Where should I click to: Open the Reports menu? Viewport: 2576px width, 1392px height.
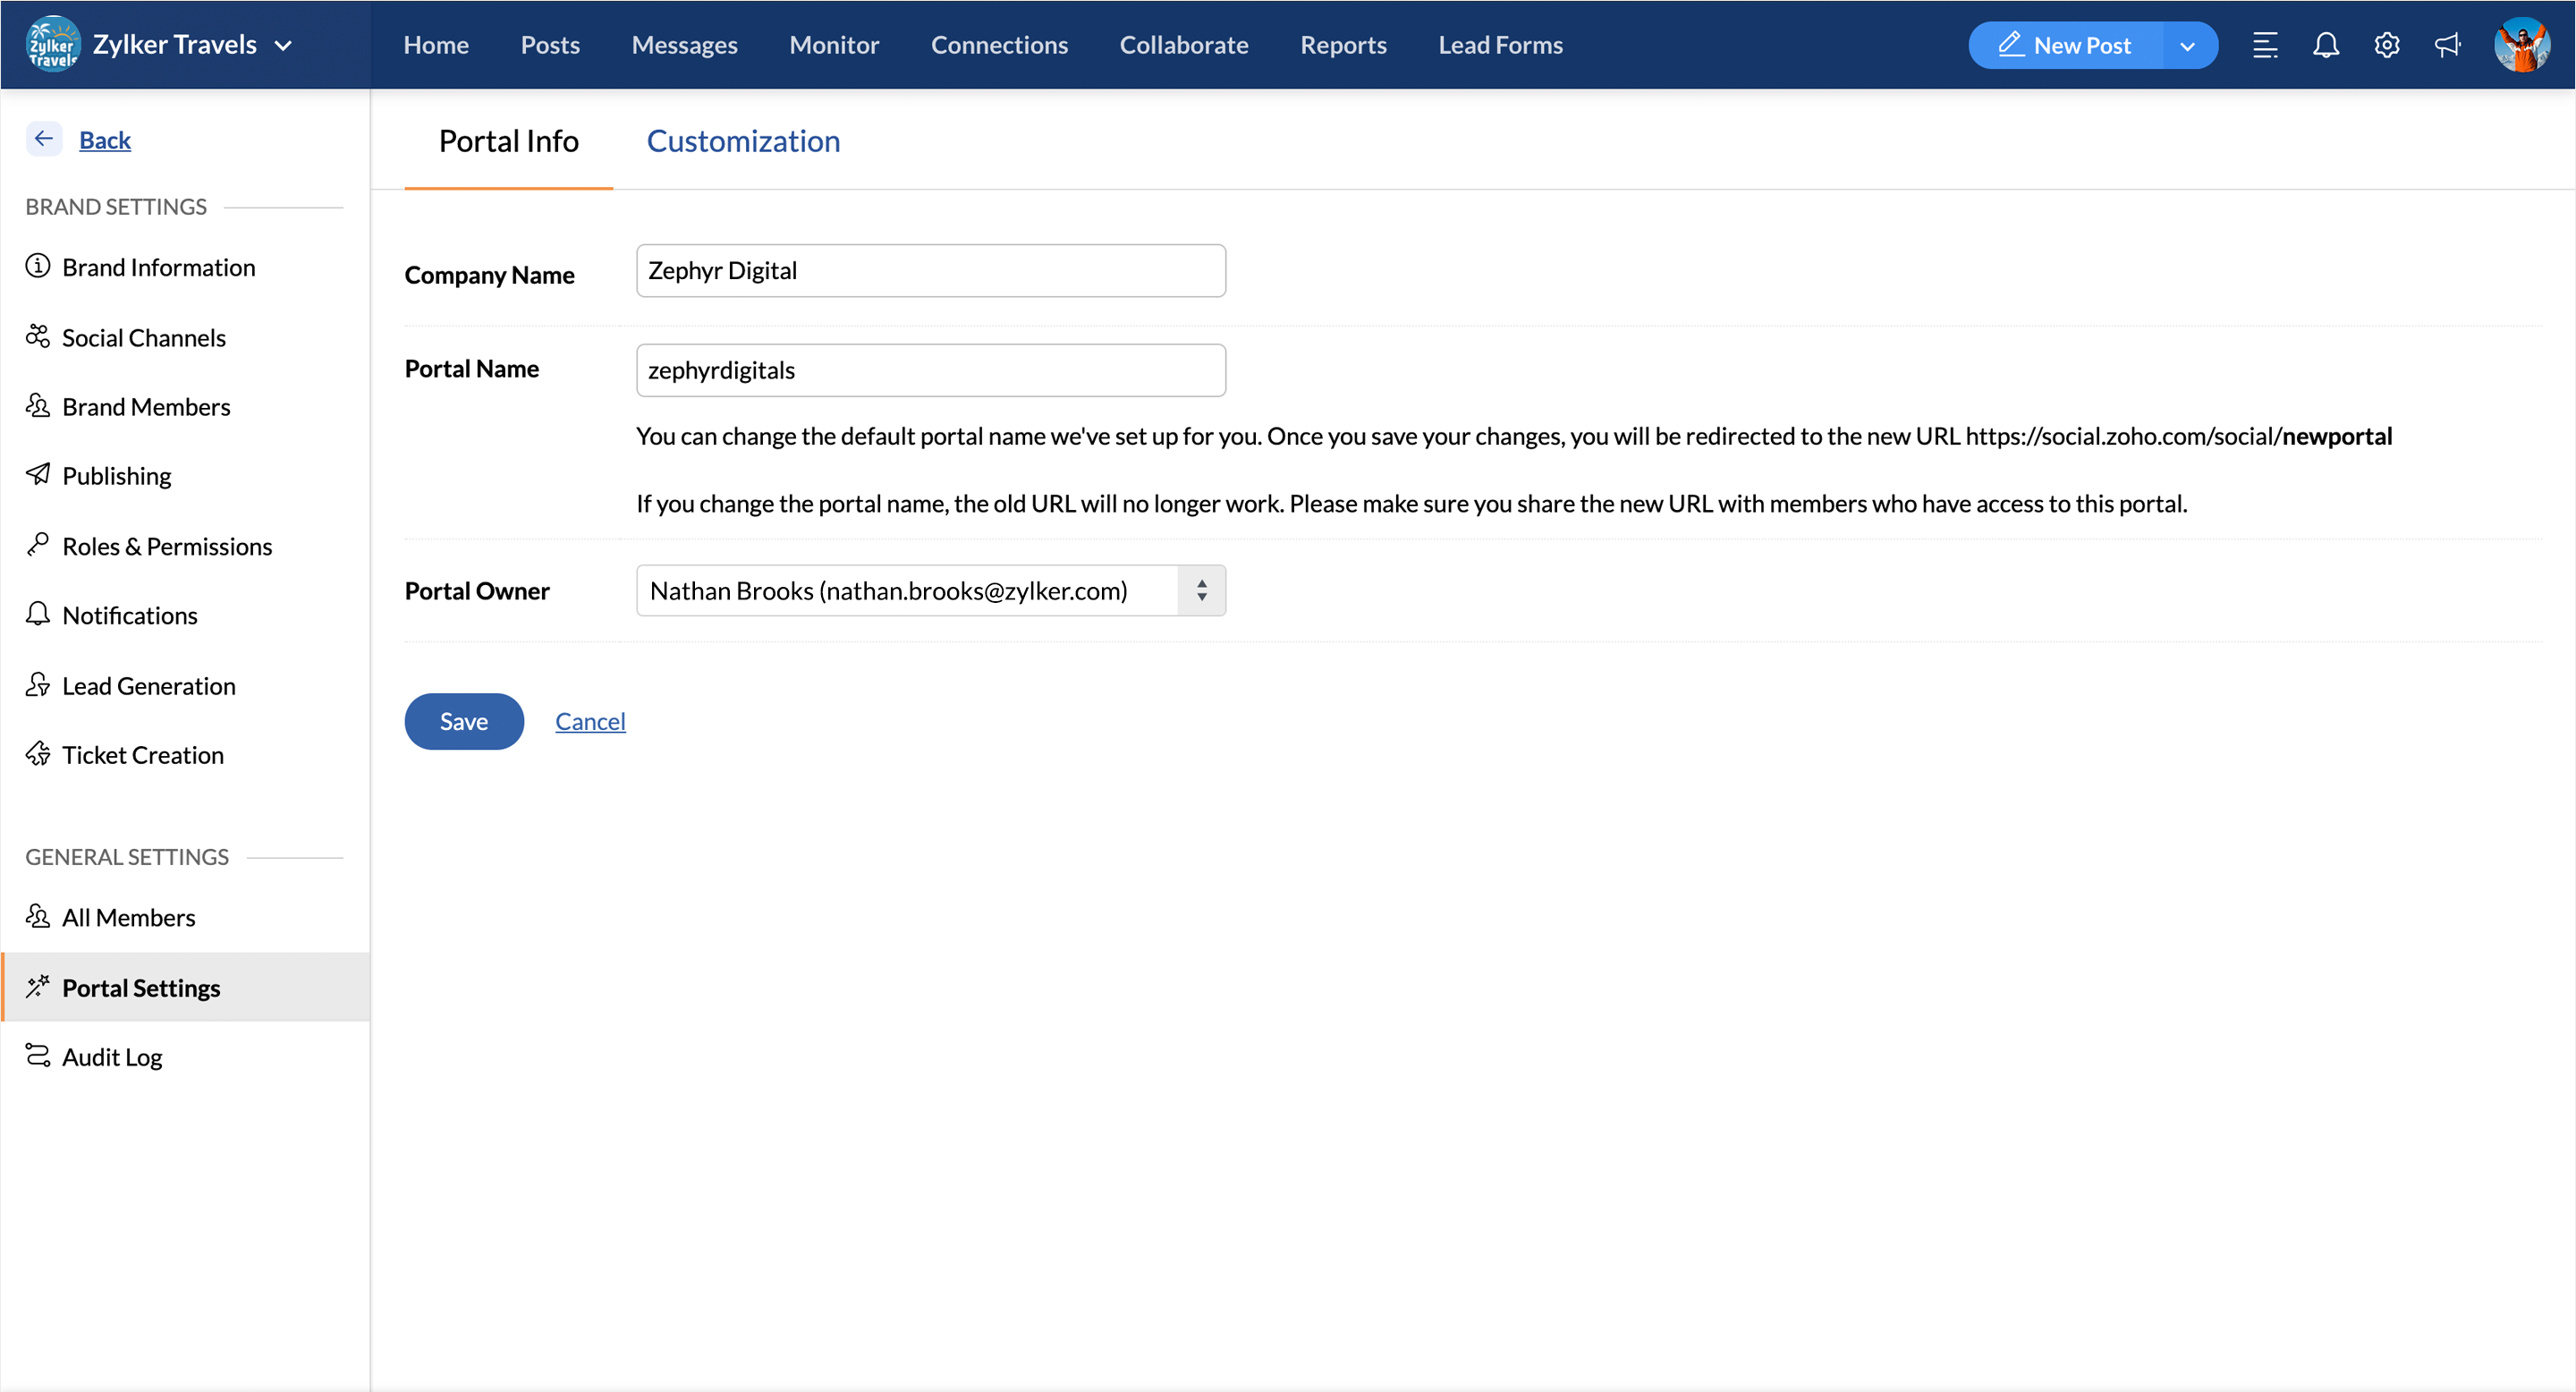point(1342,45)
